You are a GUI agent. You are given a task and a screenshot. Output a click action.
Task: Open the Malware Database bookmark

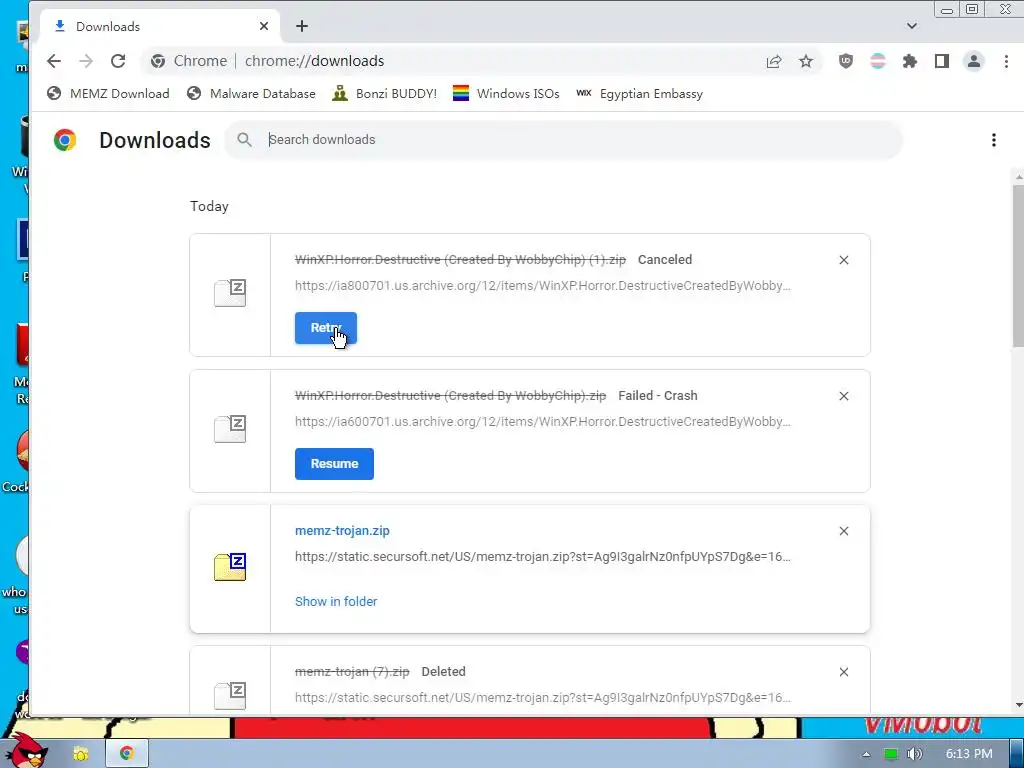251,93
